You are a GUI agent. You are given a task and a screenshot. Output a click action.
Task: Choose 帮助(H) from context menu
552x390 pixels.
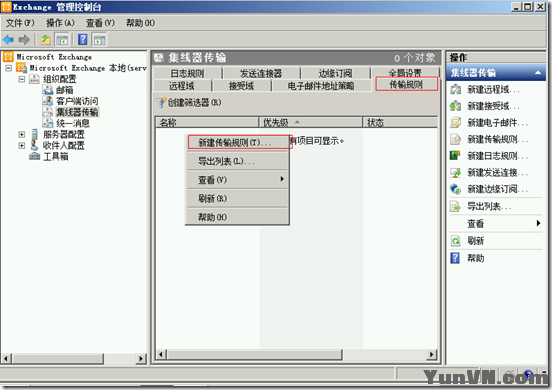pos(237,217)
